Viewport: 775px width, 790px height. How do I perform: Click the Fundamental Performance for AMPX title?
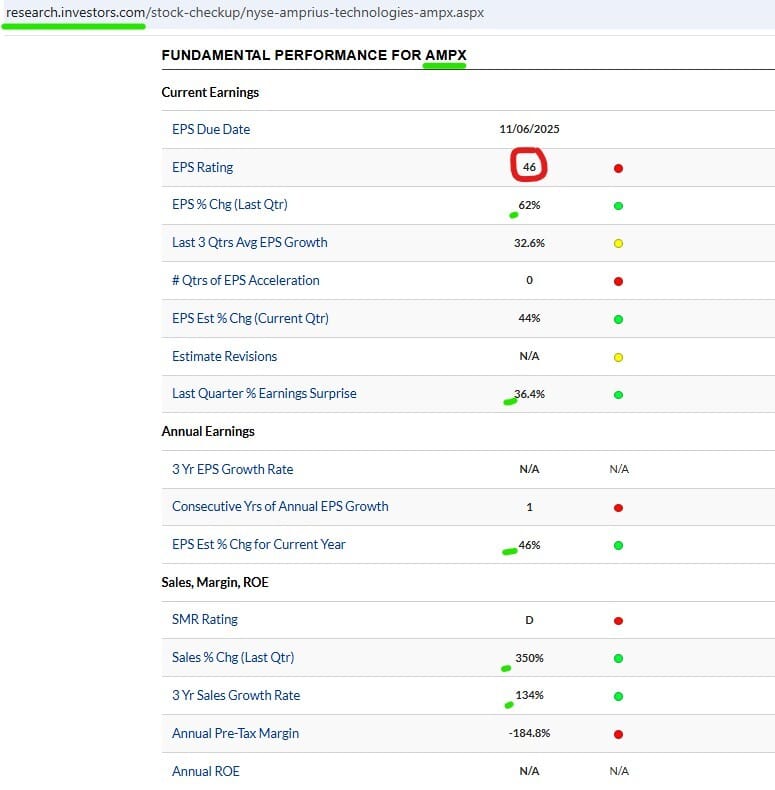[314, 55]
